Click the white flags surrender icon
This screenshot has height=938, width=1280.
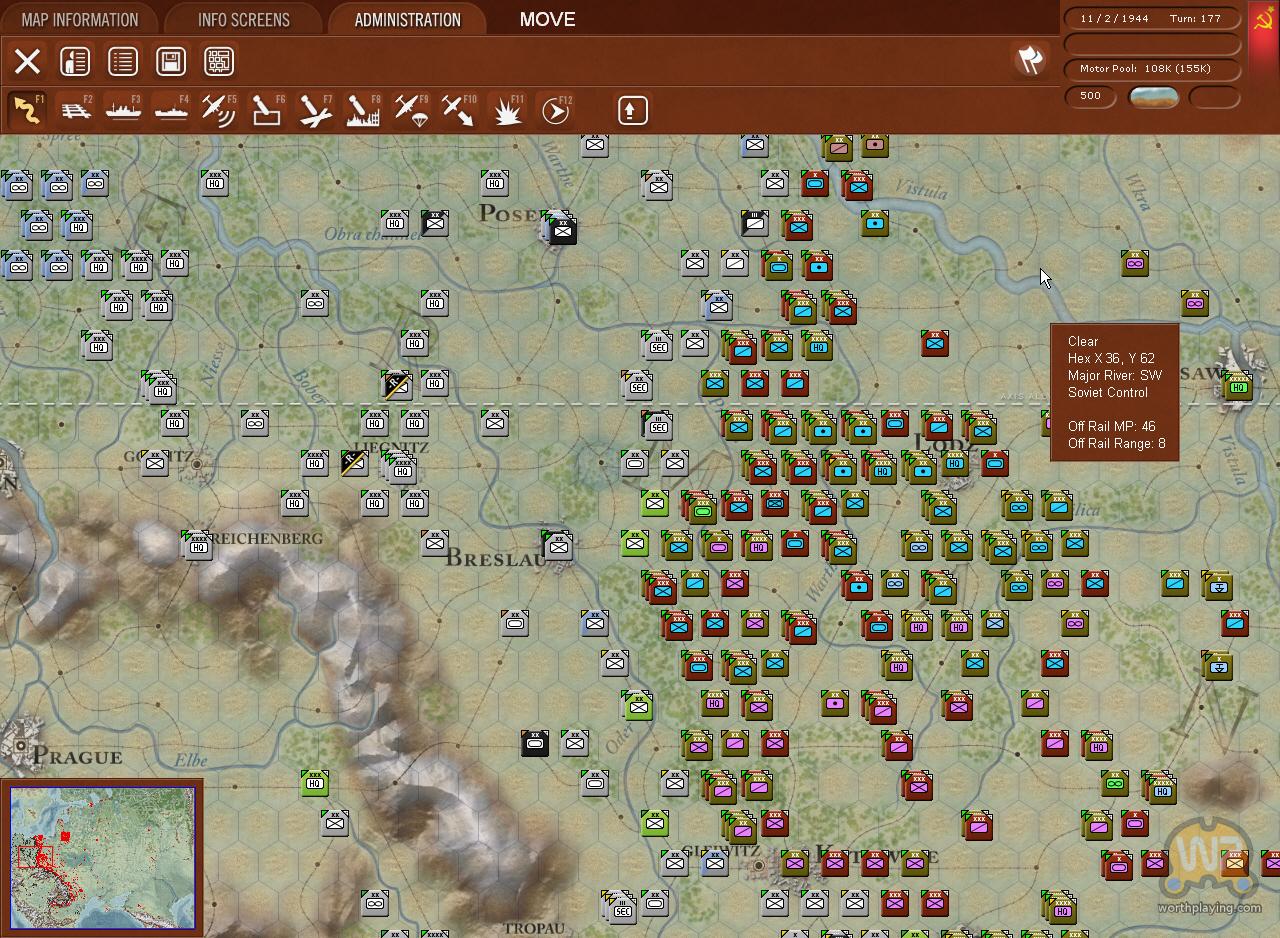click(1030, 60)
